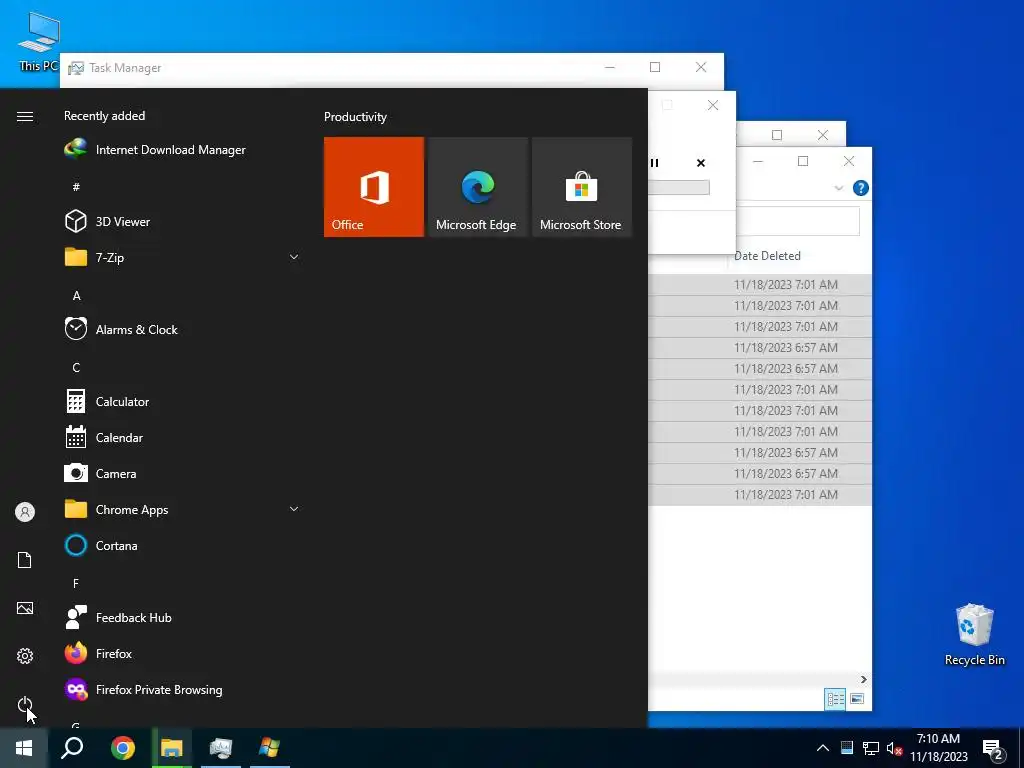The height and width of the screenshot is (768, 1024).
Task: Click the Productivity group title
Action: [355, 117]
